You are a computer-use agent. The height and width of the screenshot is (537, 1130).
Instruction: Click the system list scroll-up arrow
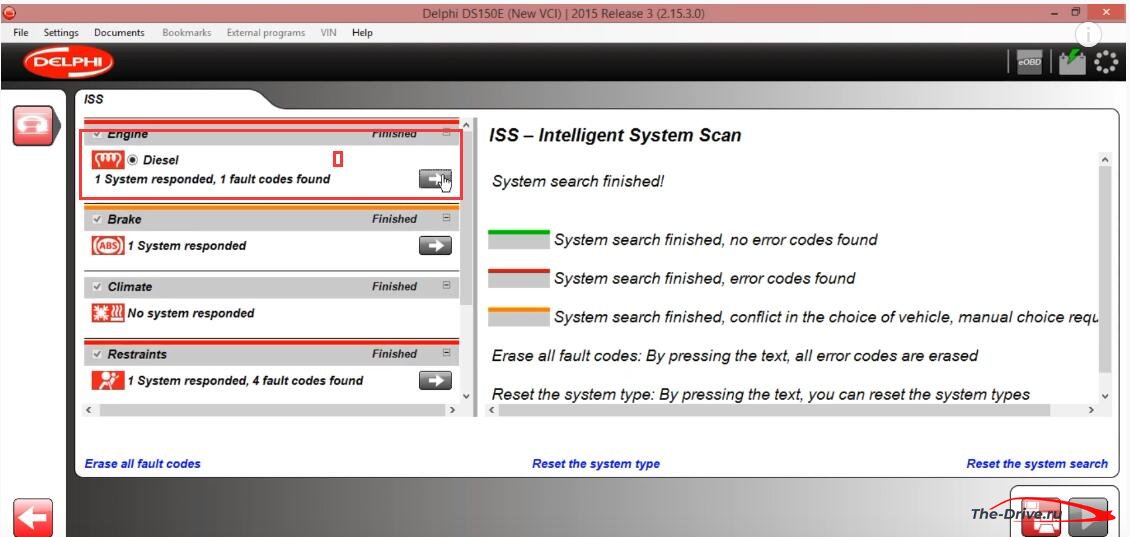click(x=466, y=125)
